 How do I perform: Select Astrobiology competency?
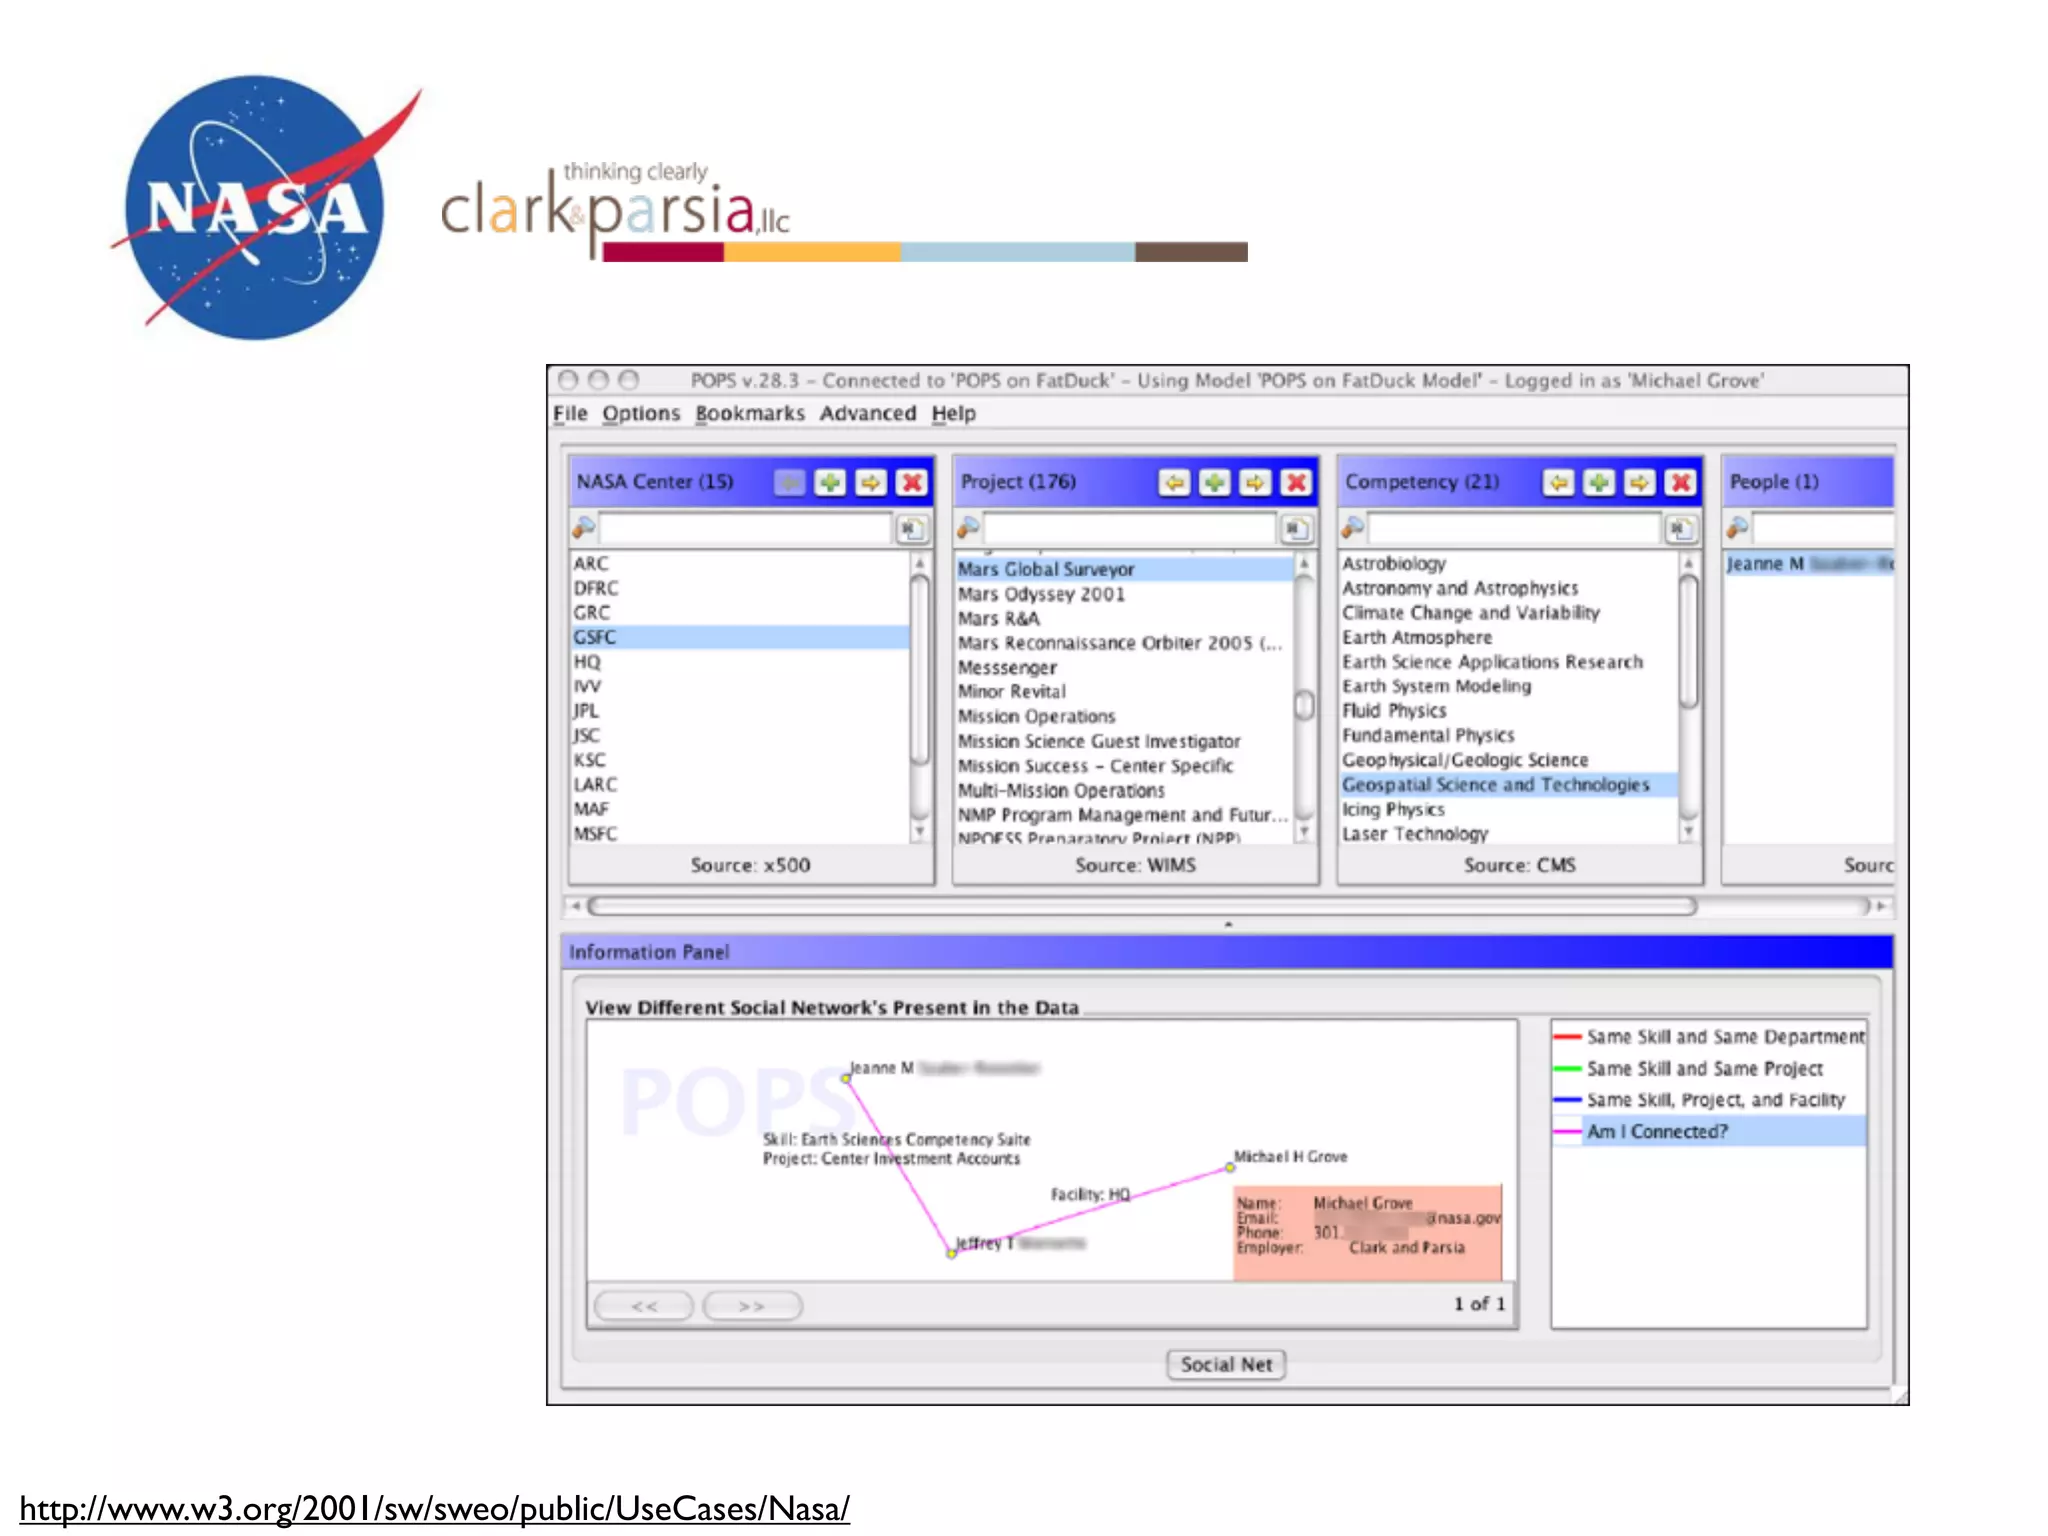coord(1508,564)
